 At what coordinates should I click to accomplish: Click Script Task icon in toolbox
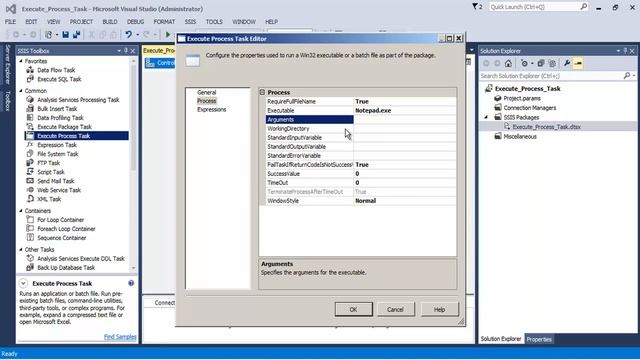(30, 172)
